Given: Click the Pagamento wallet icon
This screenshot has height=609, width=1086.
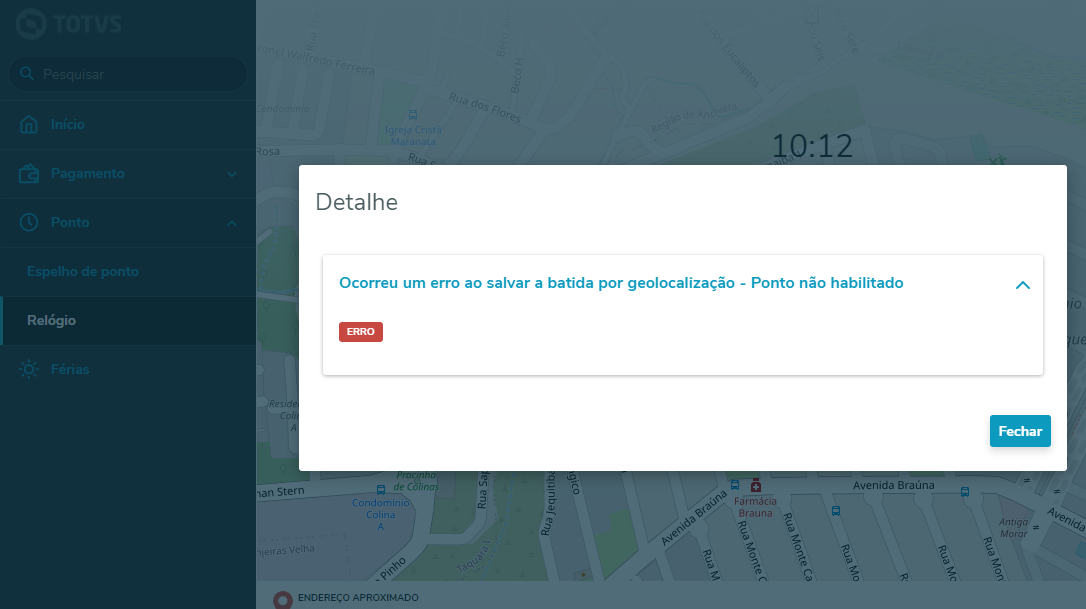Looking at the screenshot, I should 28,173.
